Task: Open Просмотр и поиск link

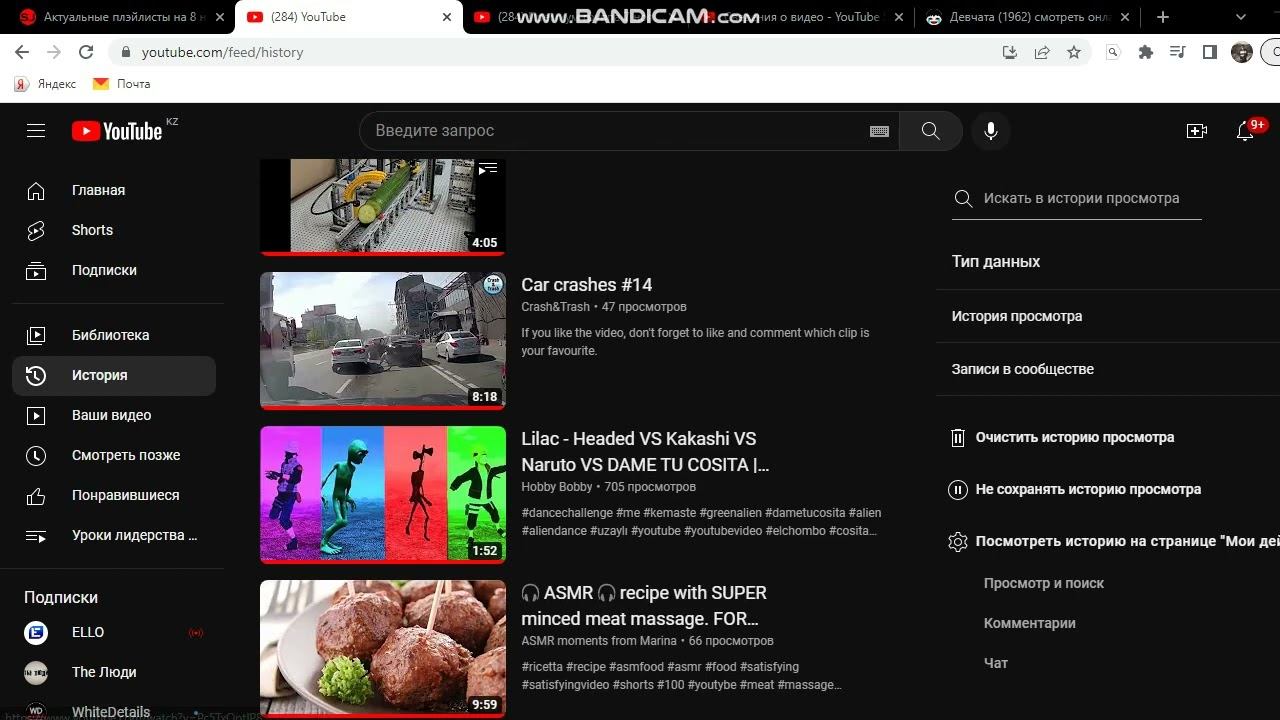Action: (1044, 583)
